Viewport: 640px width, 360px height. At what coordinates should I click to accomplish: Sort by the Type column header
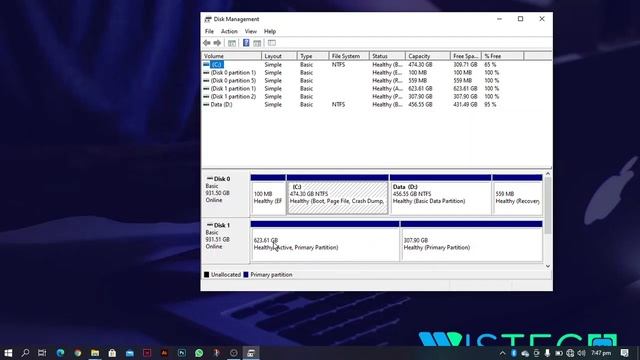click(x=313, y=56)
